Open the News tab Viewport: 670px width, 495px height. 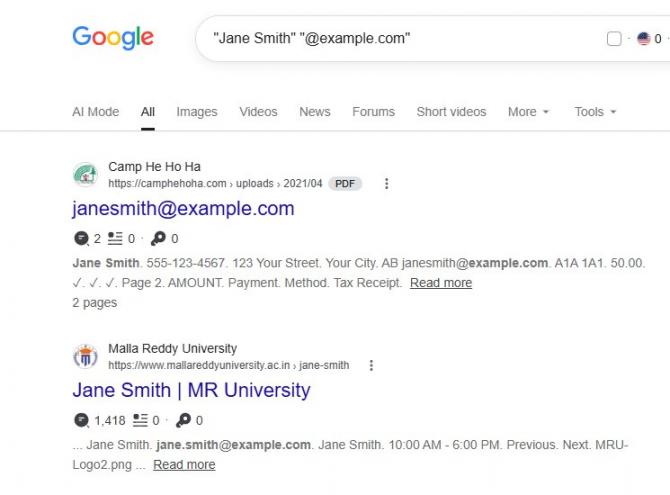click(315, 112)
